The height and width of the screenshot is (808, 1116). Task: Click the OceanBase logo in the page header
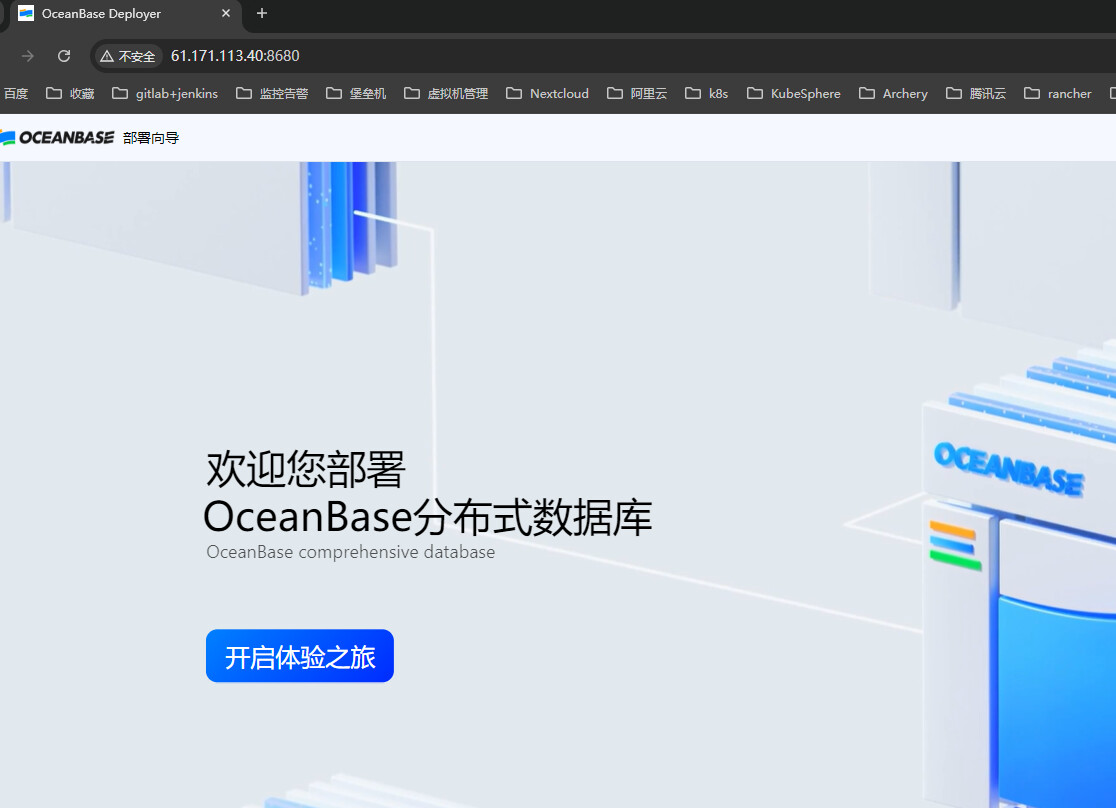pyautogui.click(x=58, y=137)
